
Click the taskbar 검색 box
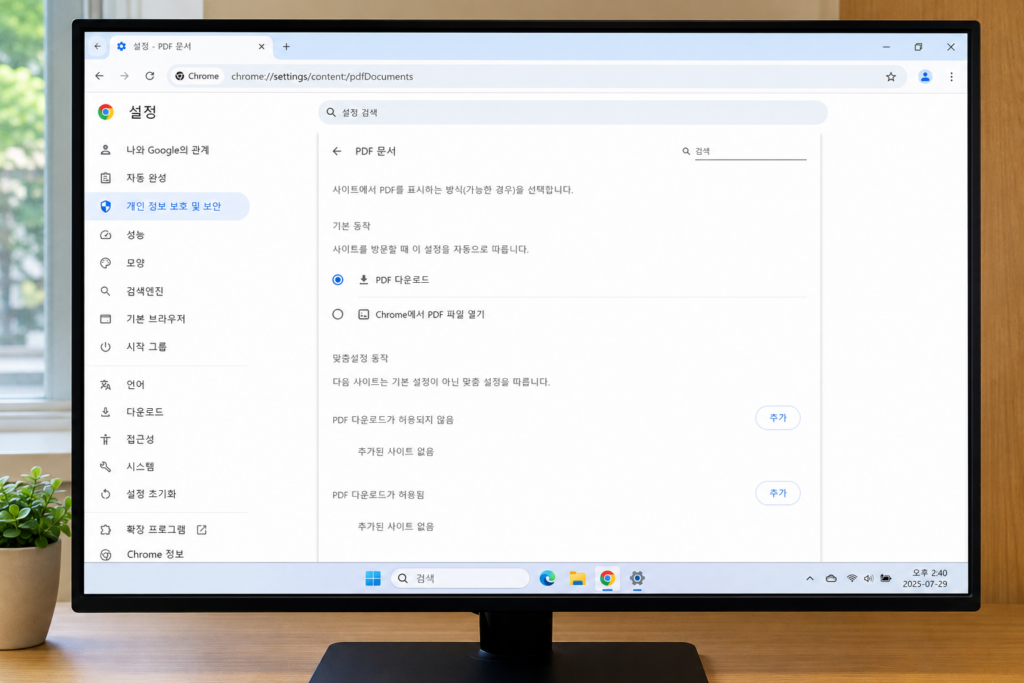click(x=460, y=578)
